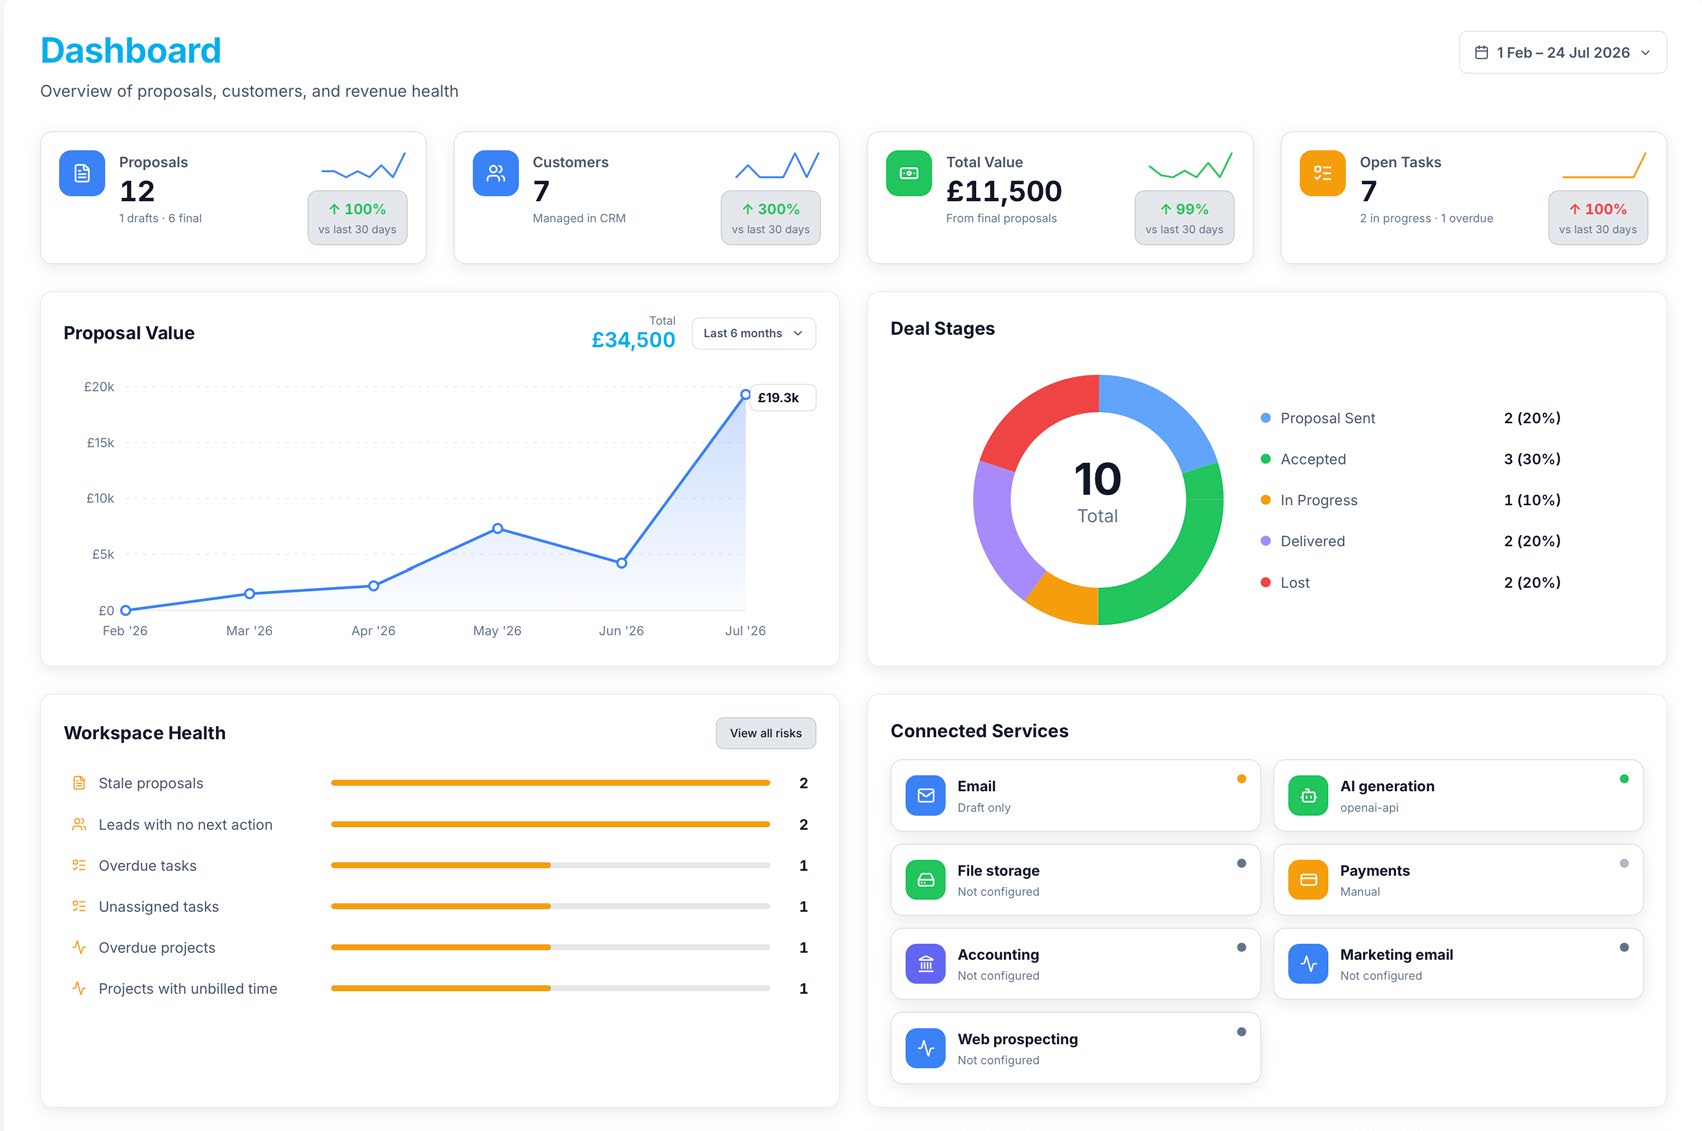The width and height of the screenshot is (1702, 1131).
Task: Click the Total Value banknote icon
Action: point(909,173)
